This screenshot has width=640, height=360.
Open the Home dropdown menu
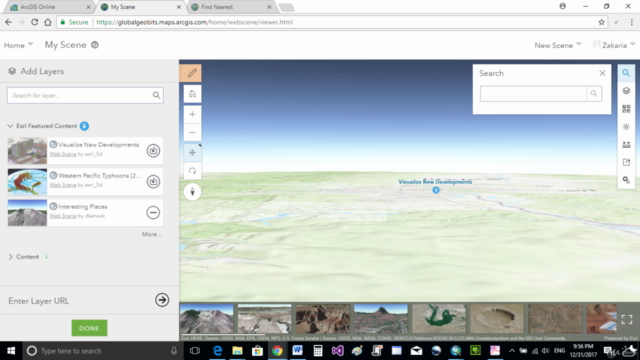coord(18,45)
